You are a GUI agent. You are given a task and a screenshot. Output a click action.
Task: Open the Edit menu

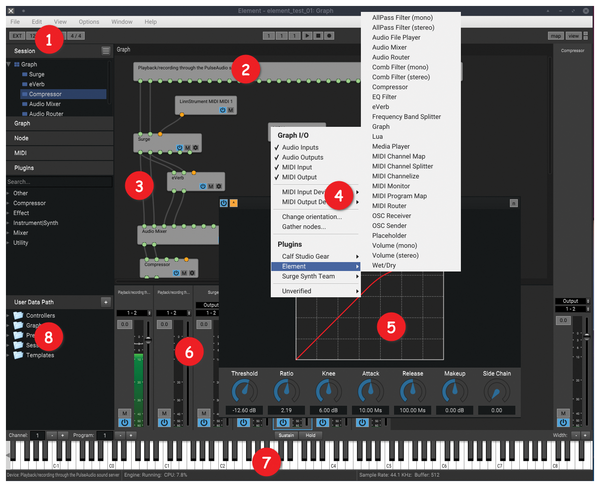(37, 22)
